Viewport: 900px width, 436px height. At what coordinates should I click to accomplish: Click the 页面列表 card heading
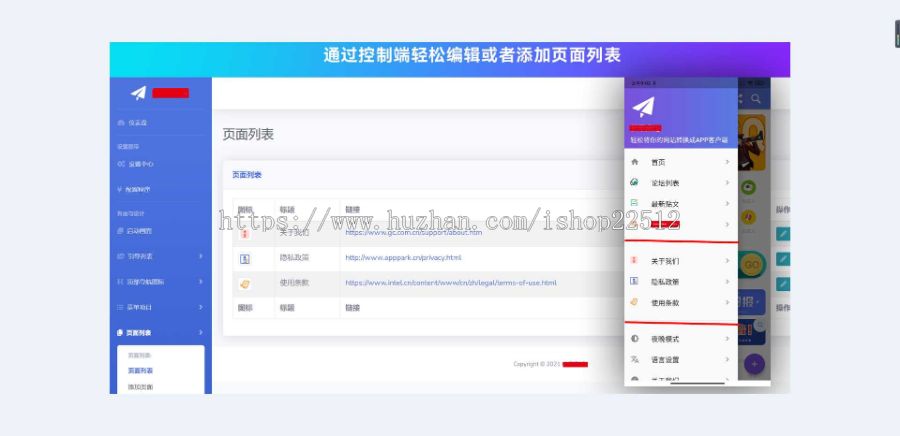tap(247, 175)
